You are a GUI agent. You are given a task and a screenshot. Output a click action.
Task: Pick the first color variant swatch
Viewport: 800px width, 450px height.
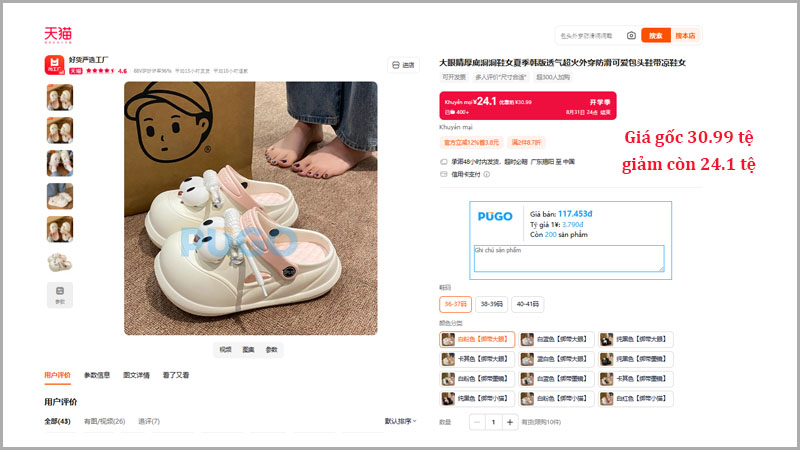click(x=477, y=339)
